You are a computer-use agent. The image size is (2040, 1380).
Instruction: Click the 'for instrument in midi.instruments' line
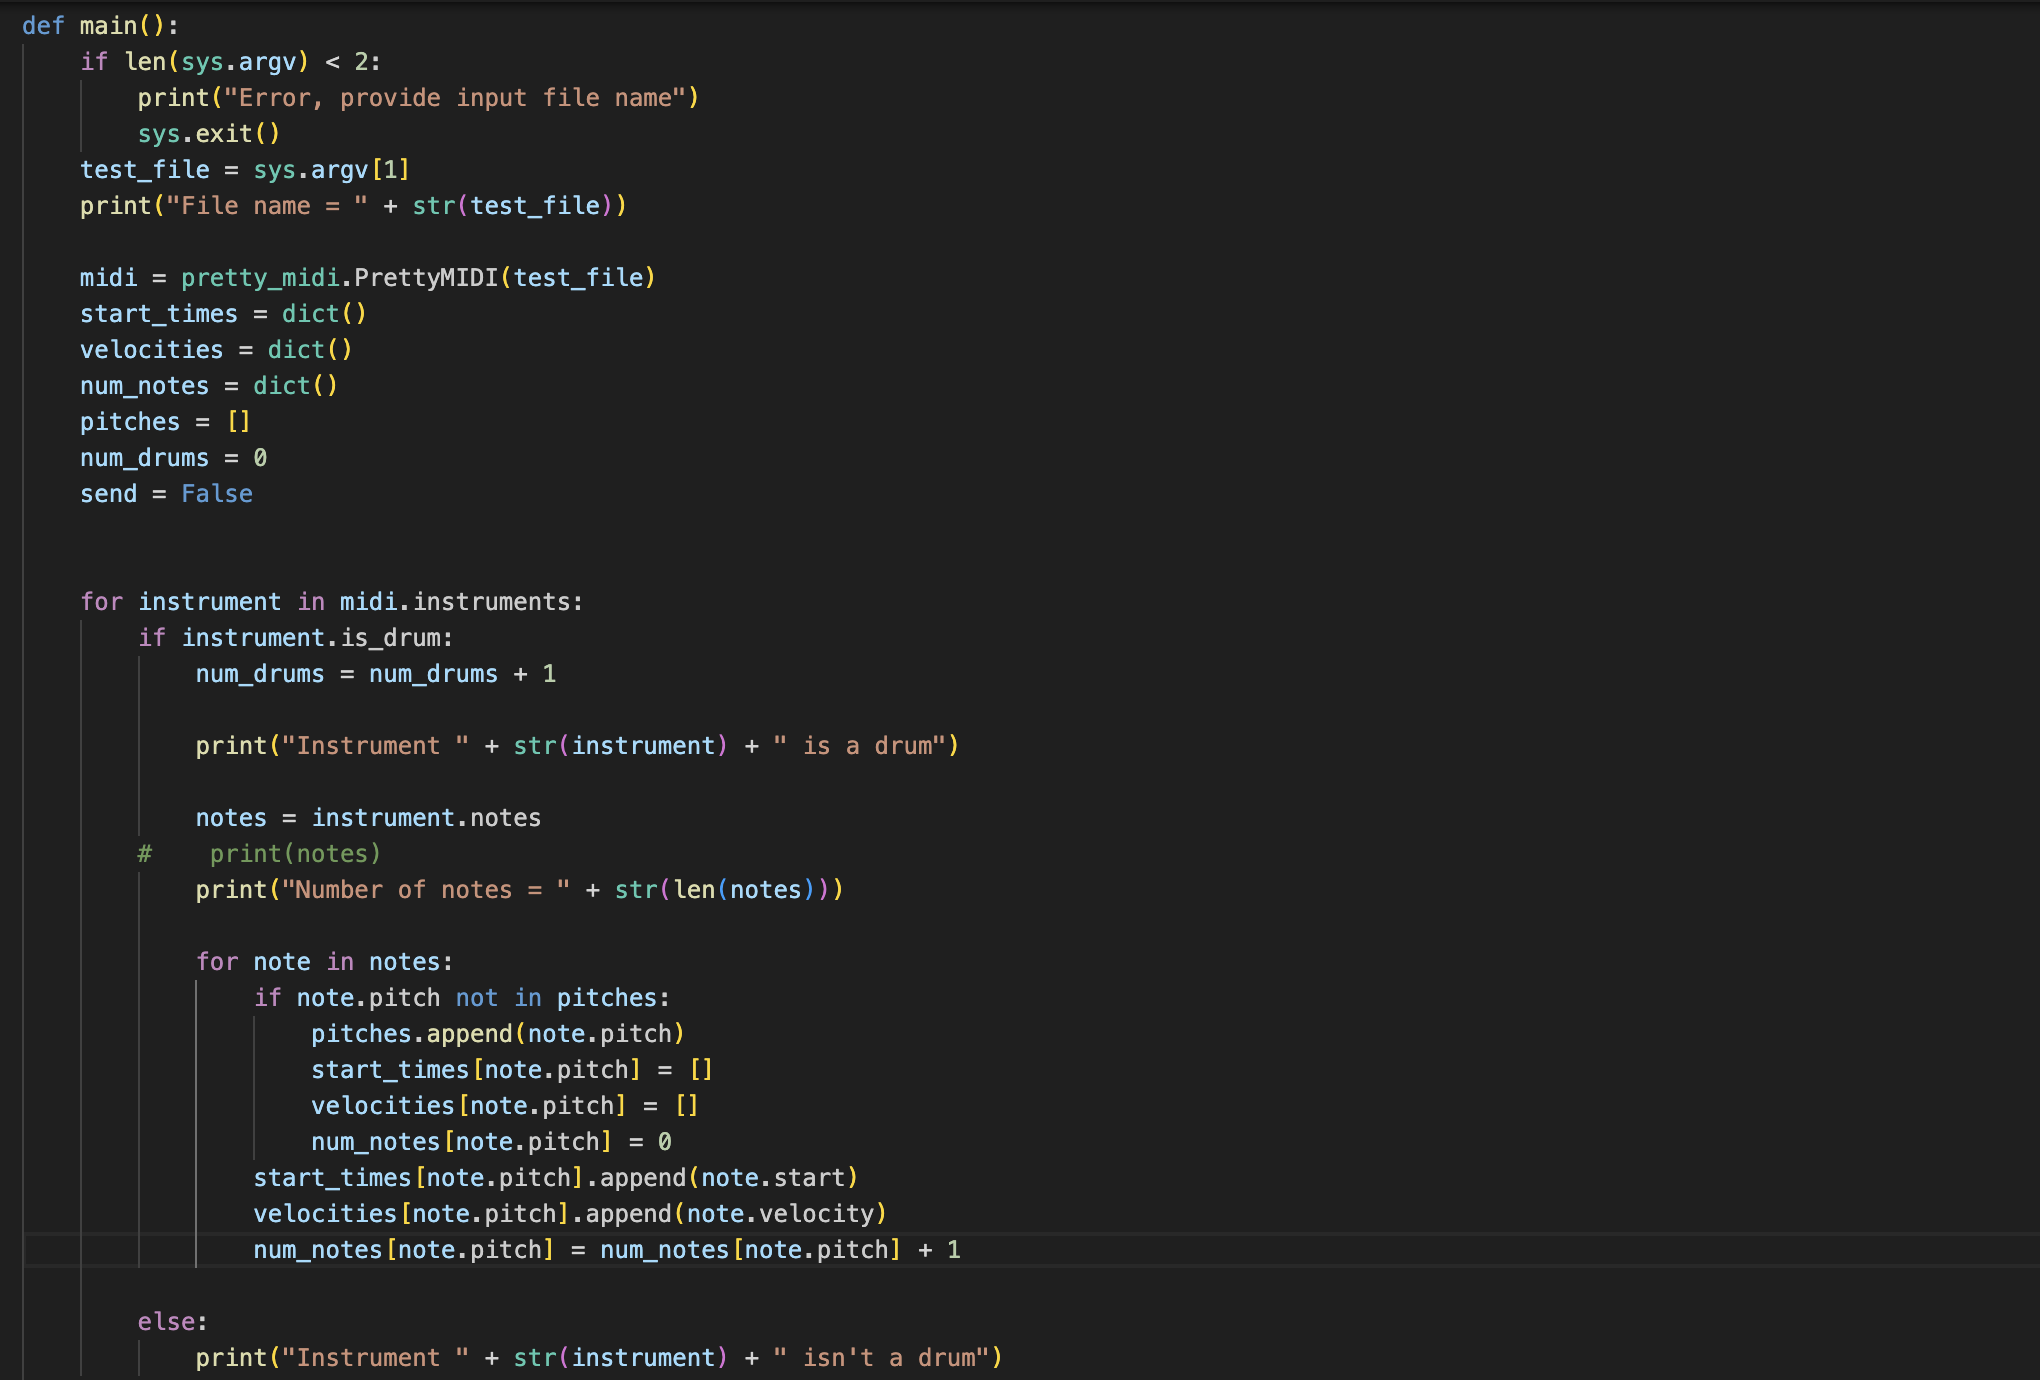pos(330,602)
